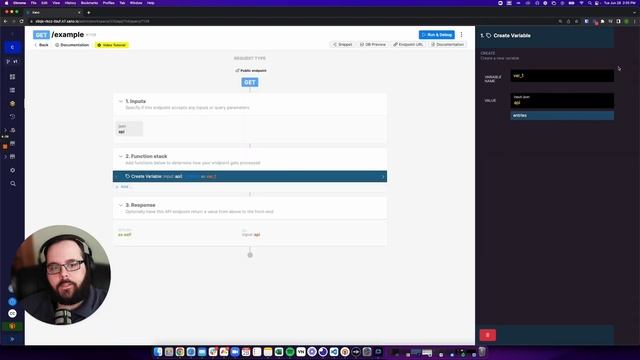640x360 pixels.
Task: Select the branch v1 indicator in sidebar
Action: click(12, 62)
